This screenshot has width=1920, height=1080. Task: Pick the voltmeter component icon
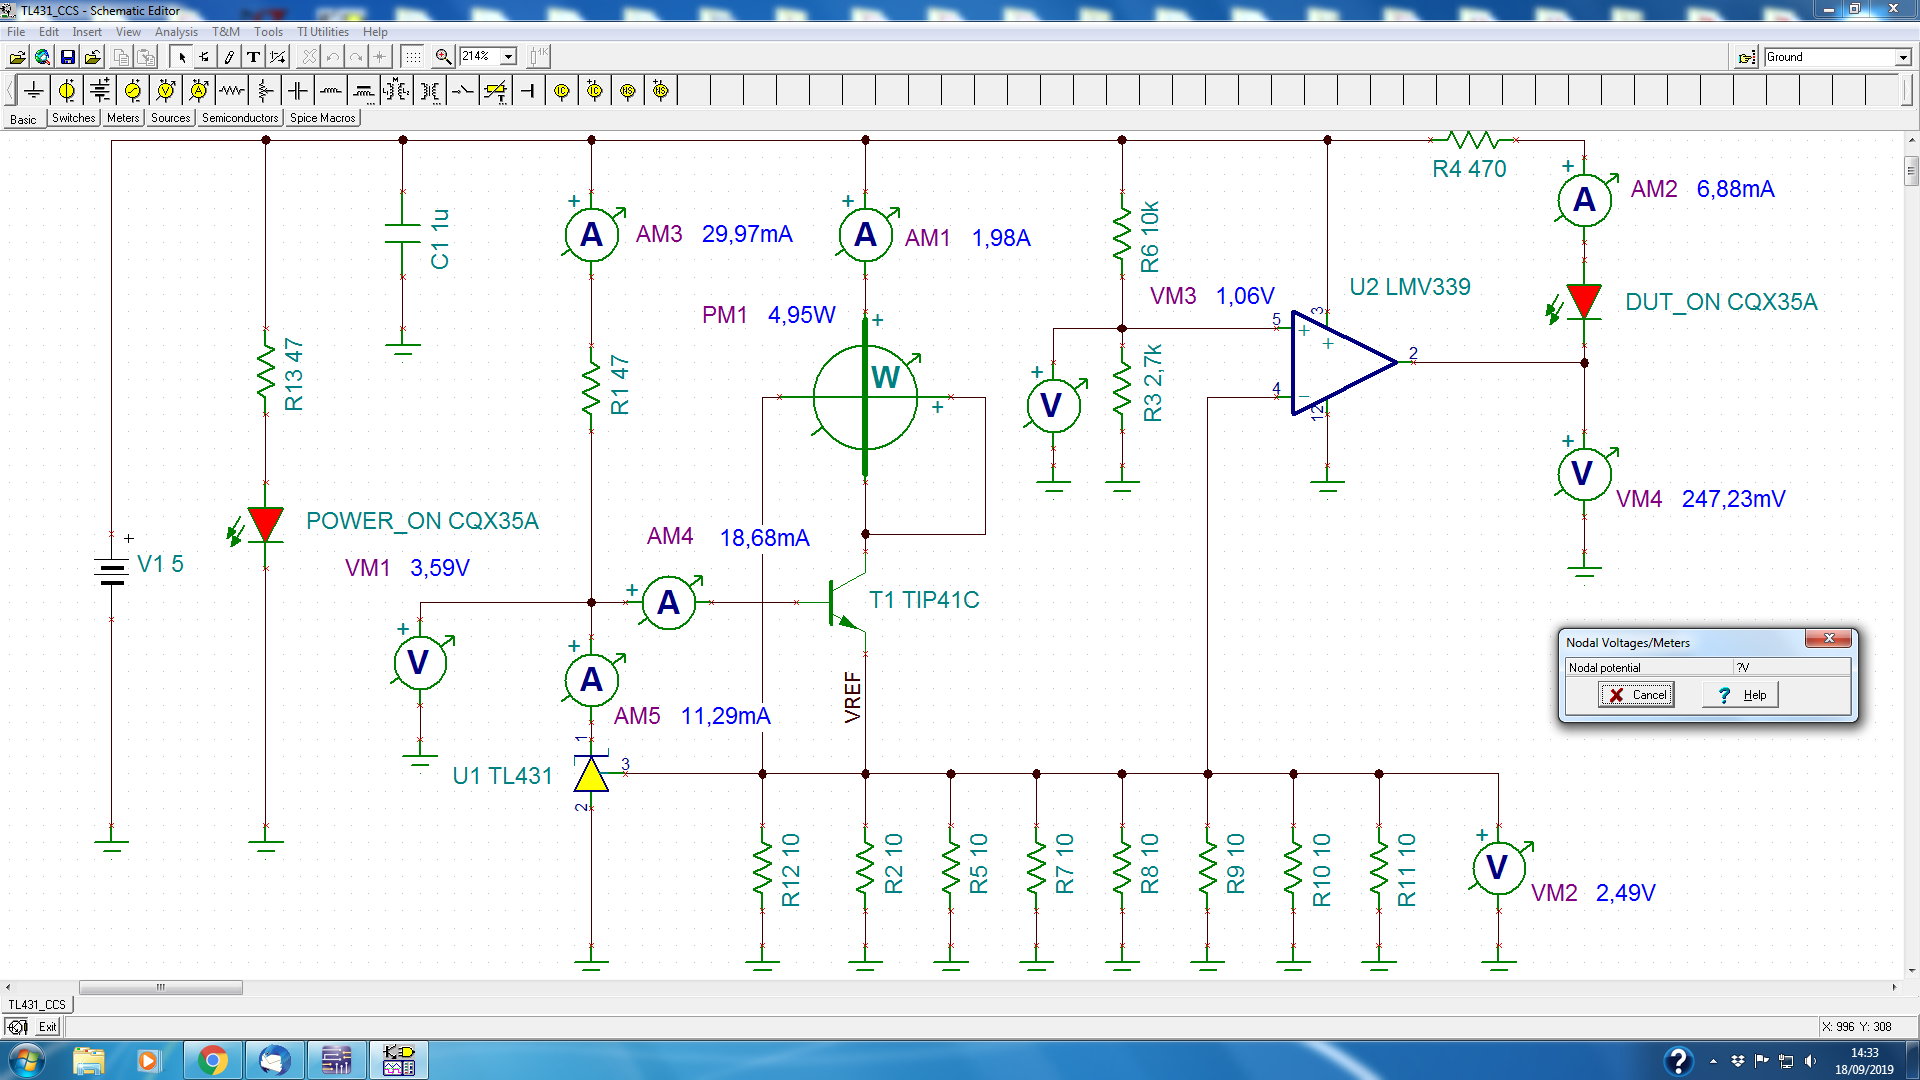166,91
